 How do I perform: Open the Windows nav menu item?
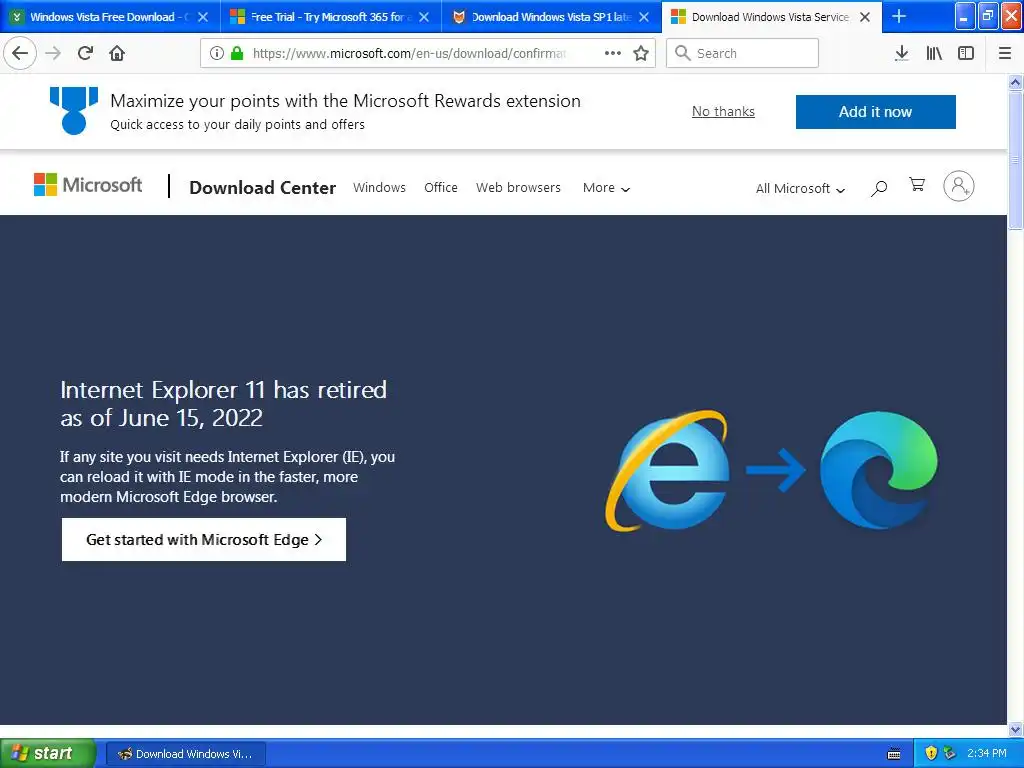pyautogui.click(x=379, y=187)
